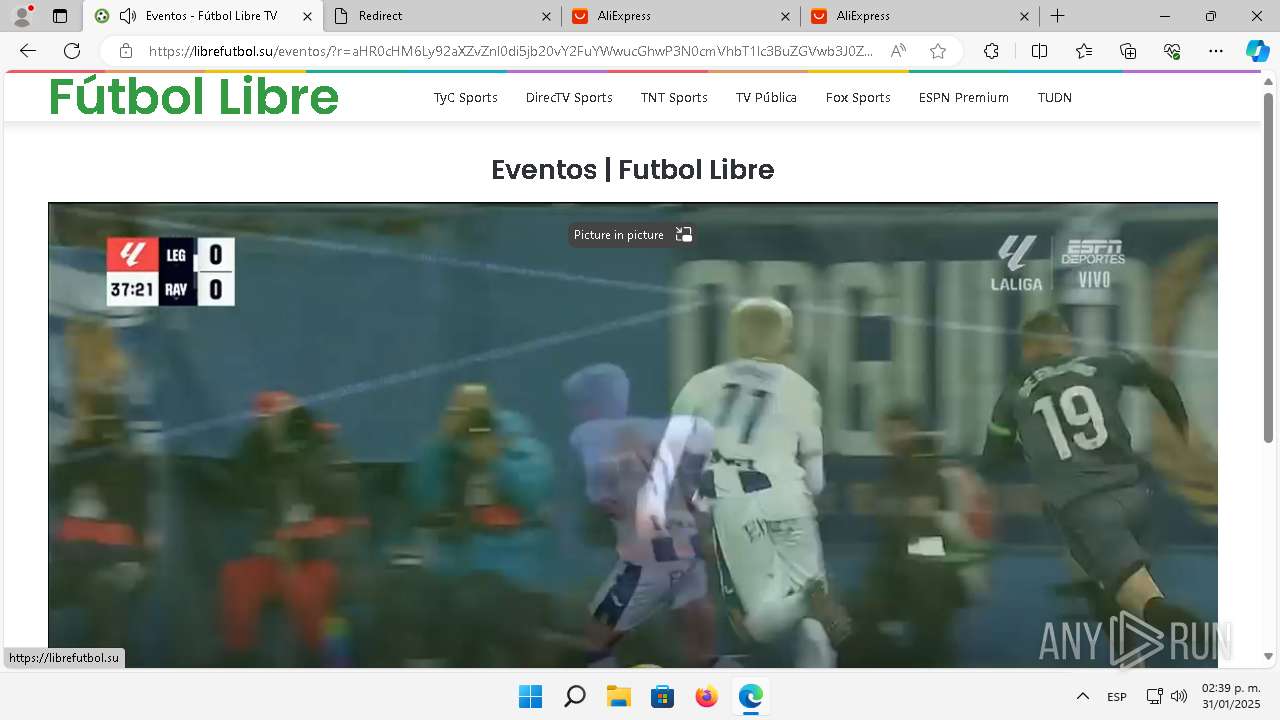Open DirecTV Sports channel
Screen dimensions: 1280x720
569,97
